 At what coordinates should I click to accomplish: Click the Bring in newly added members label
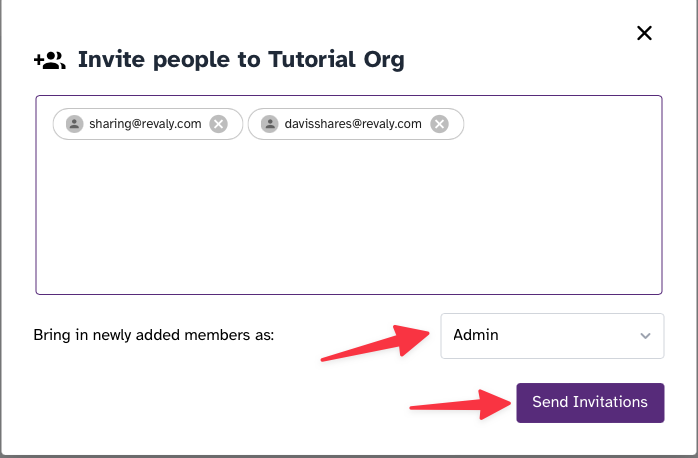coord(154,335)
